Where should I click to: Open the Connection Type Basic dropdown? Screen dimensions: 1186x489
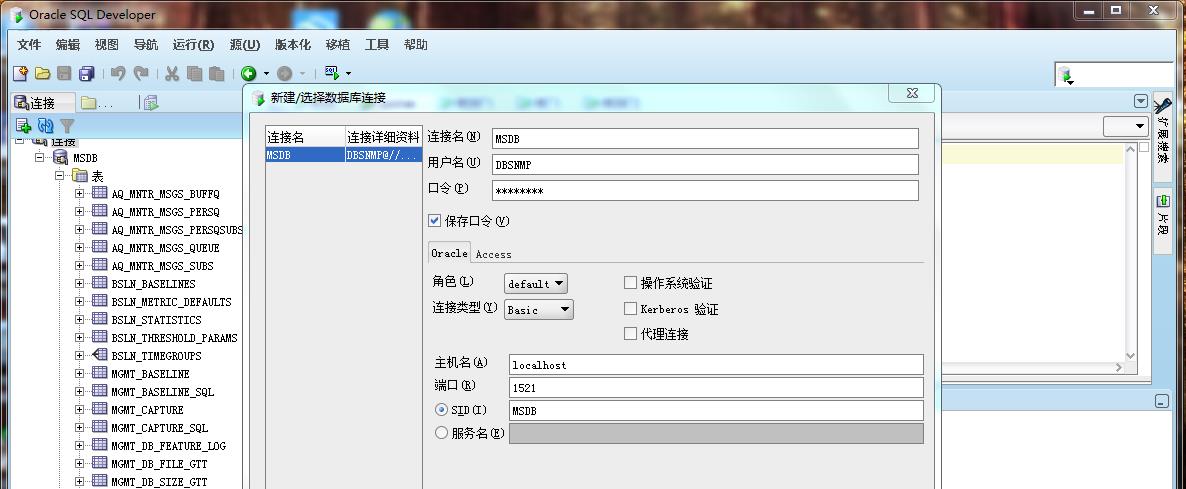tap(539, 309)
